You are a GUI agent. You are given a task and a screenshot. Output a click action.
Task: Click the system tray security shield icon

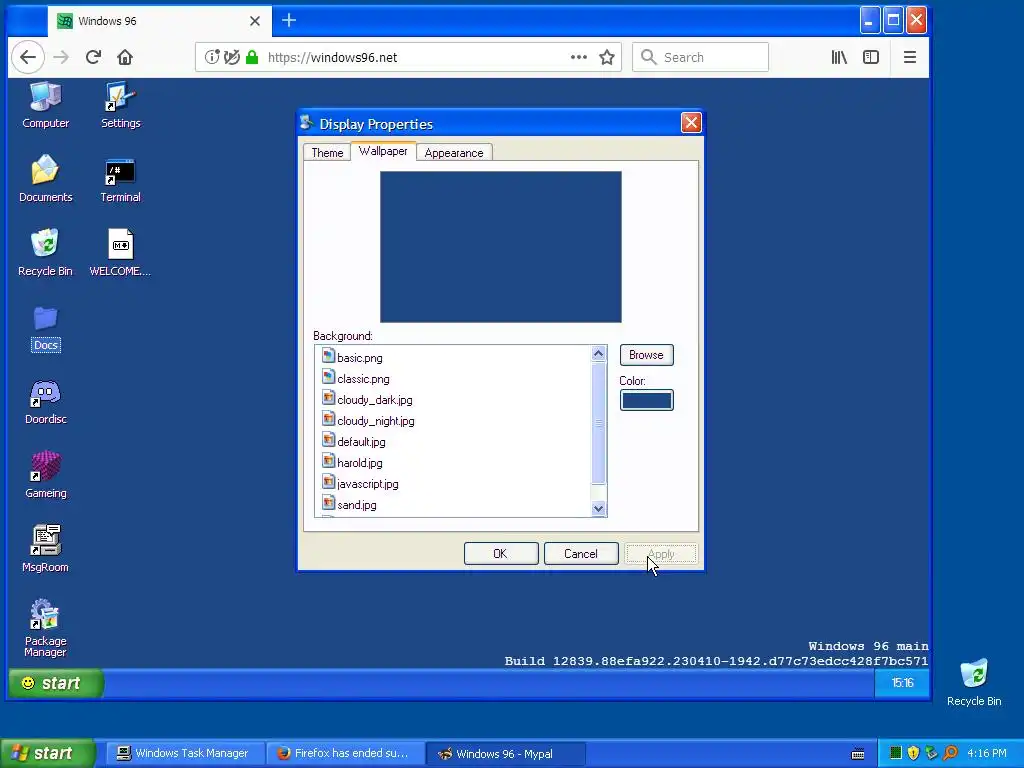tap(913, 754)
